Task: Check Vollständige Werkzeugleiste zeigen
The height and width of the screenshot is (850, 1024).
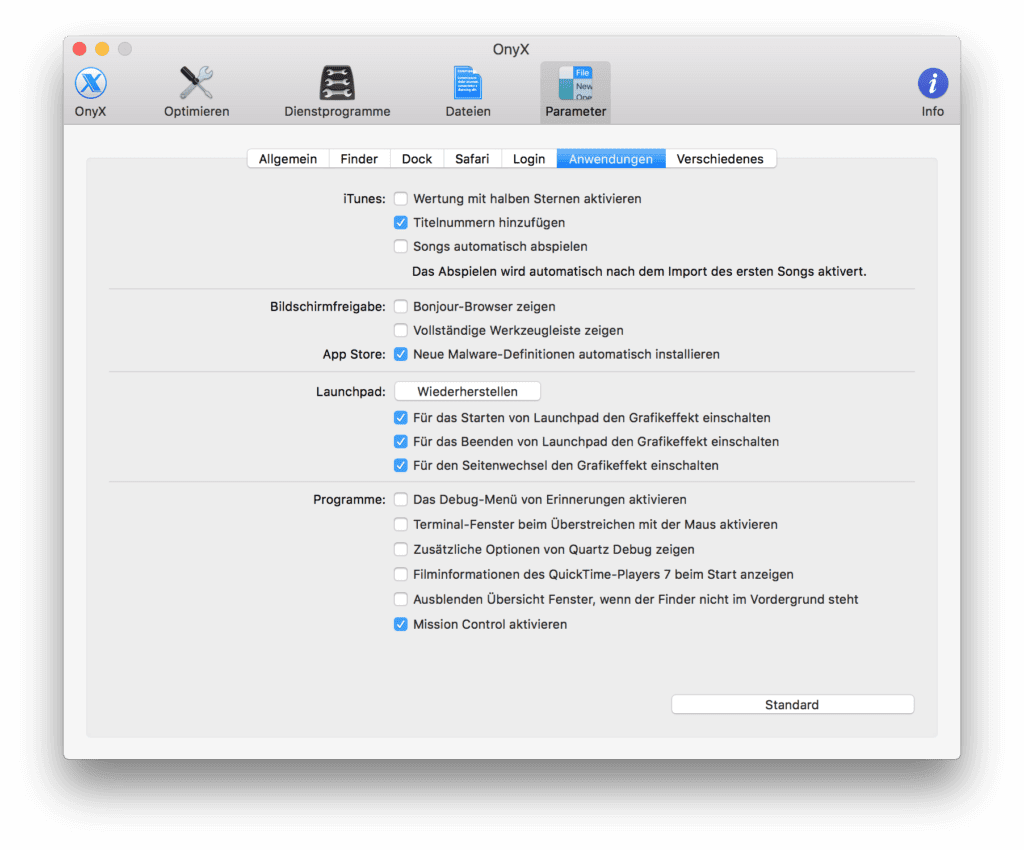Action: [x=401, y=330]
